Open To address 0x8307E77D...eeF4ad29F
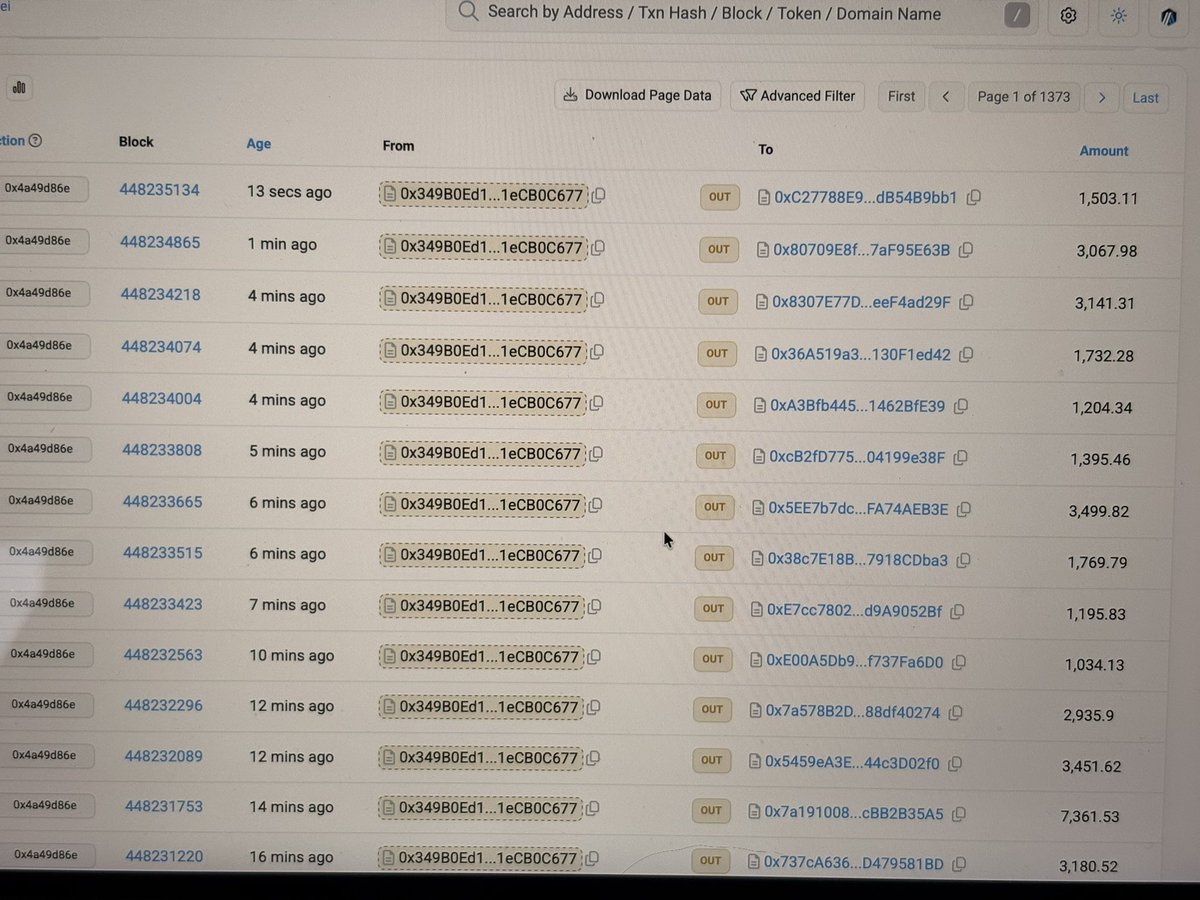Screen dimensions: 1200x900 tap(861, 302)
